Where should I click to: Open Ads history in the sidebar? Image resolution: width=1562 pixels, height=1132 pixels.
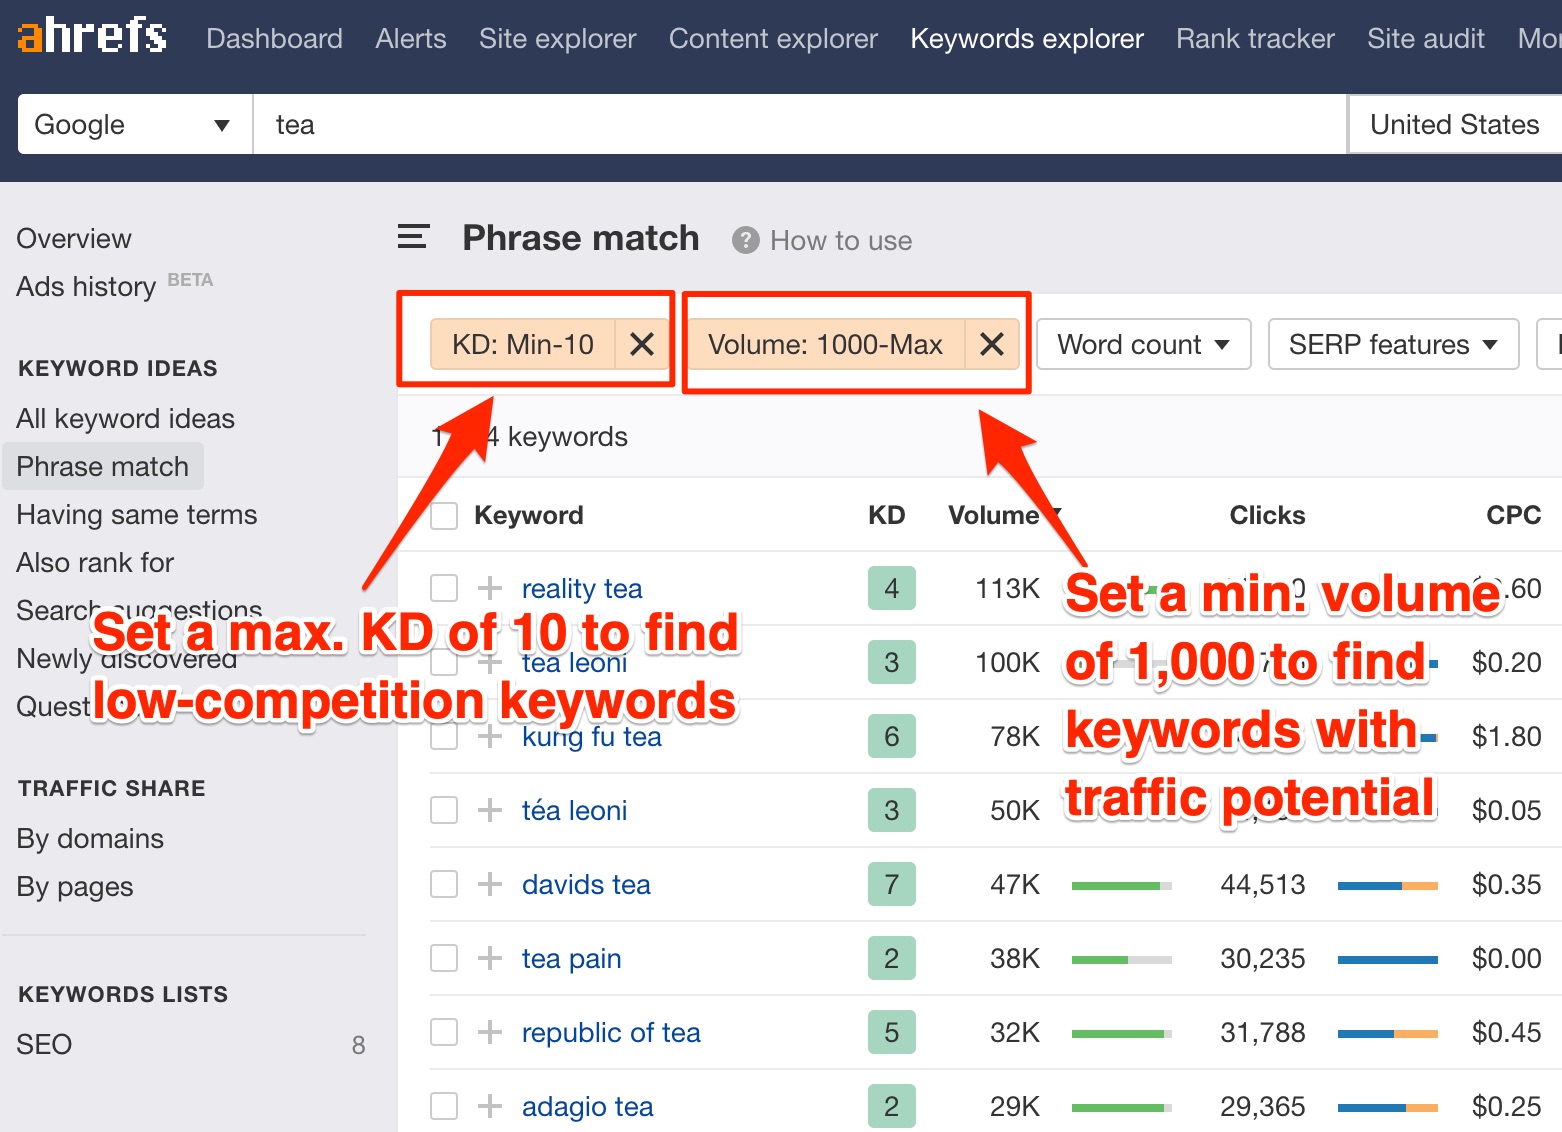pos(86,286)
